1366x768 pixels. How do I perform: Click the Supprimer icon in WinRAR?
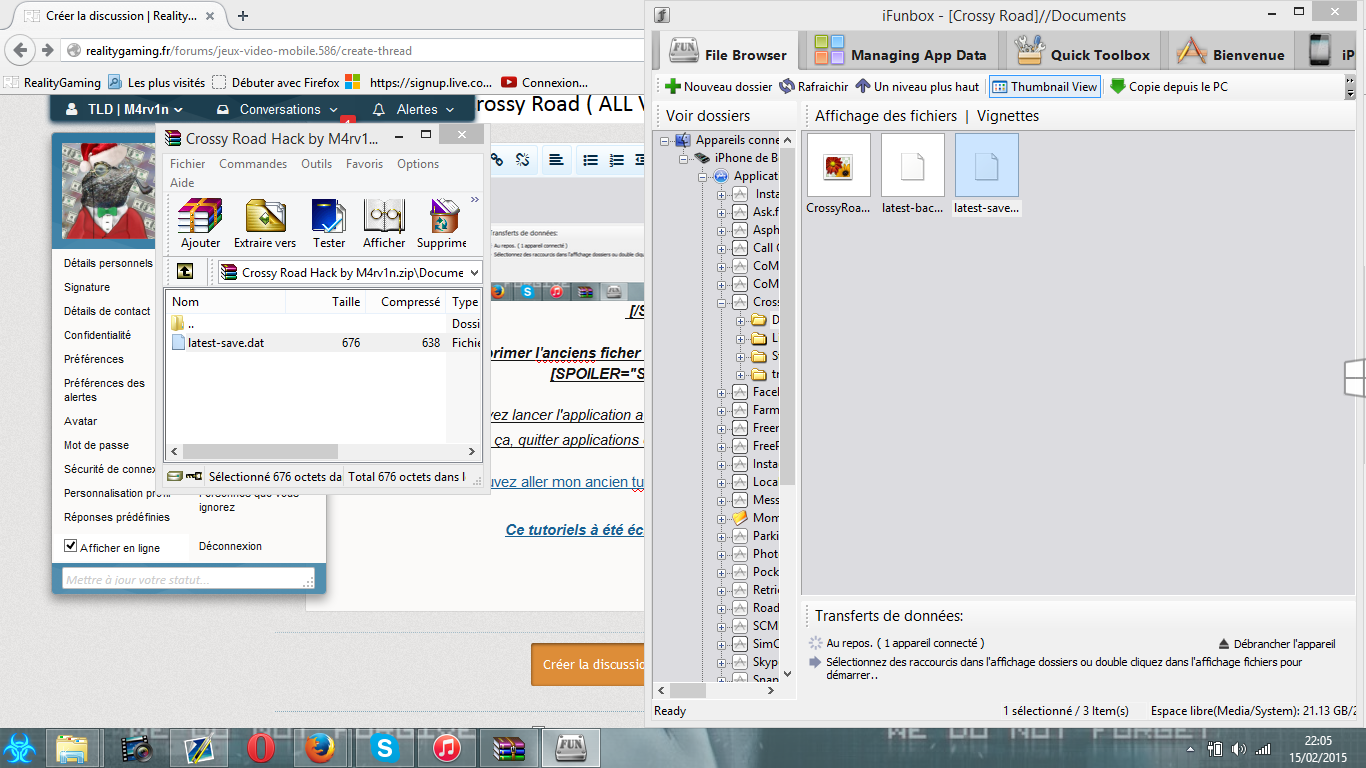pyautogui.click(x=442, y=224)
